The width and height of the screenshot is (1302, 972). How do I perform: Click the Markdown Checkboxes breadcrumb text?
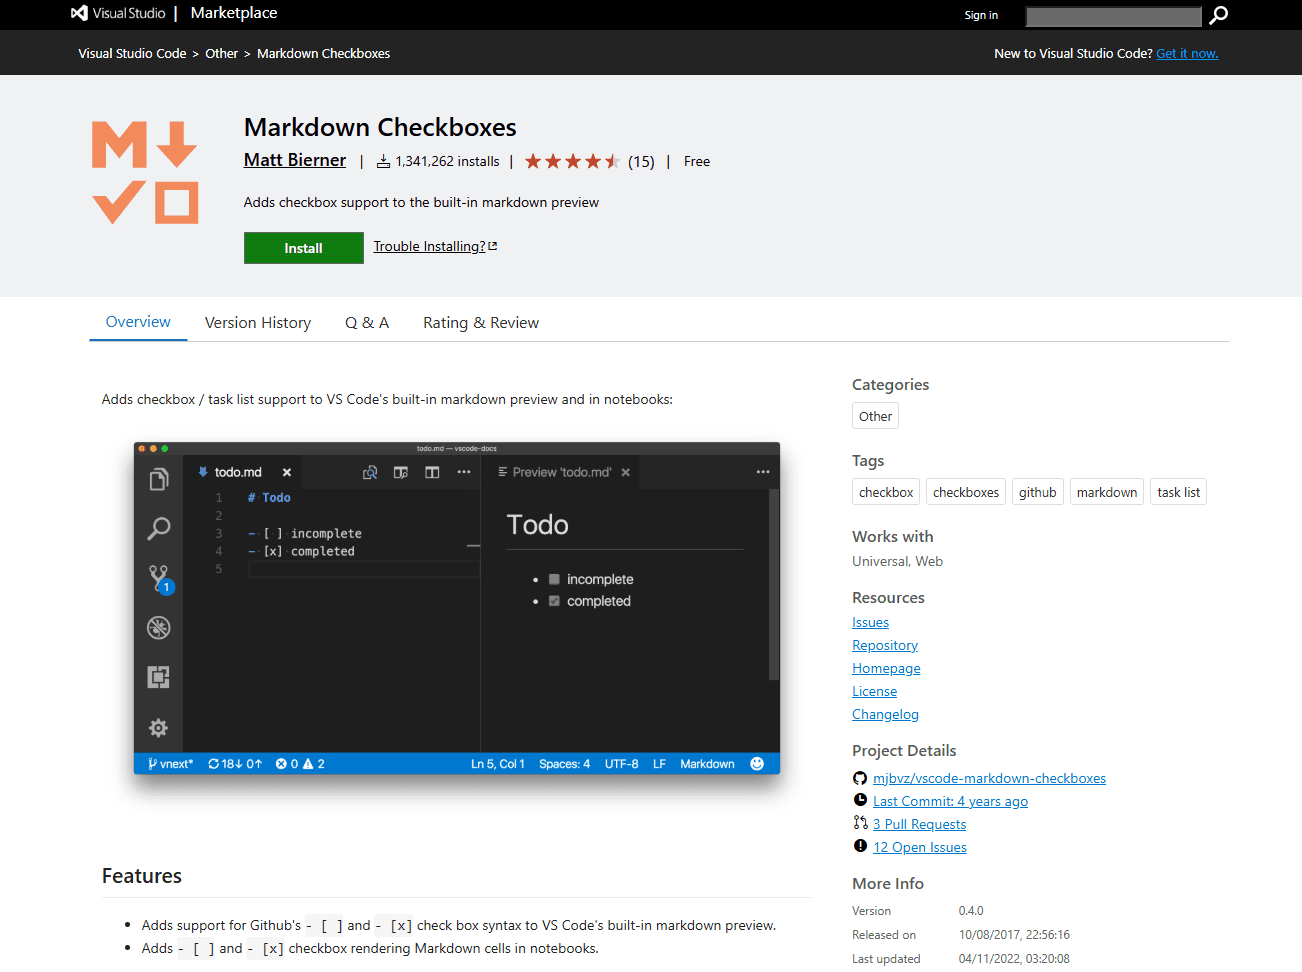pos(323,54)
